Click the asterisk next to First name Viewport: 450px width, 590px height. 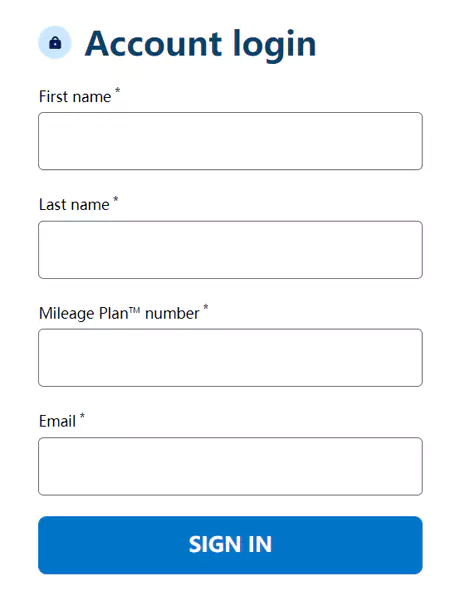(x=117, y=91)
